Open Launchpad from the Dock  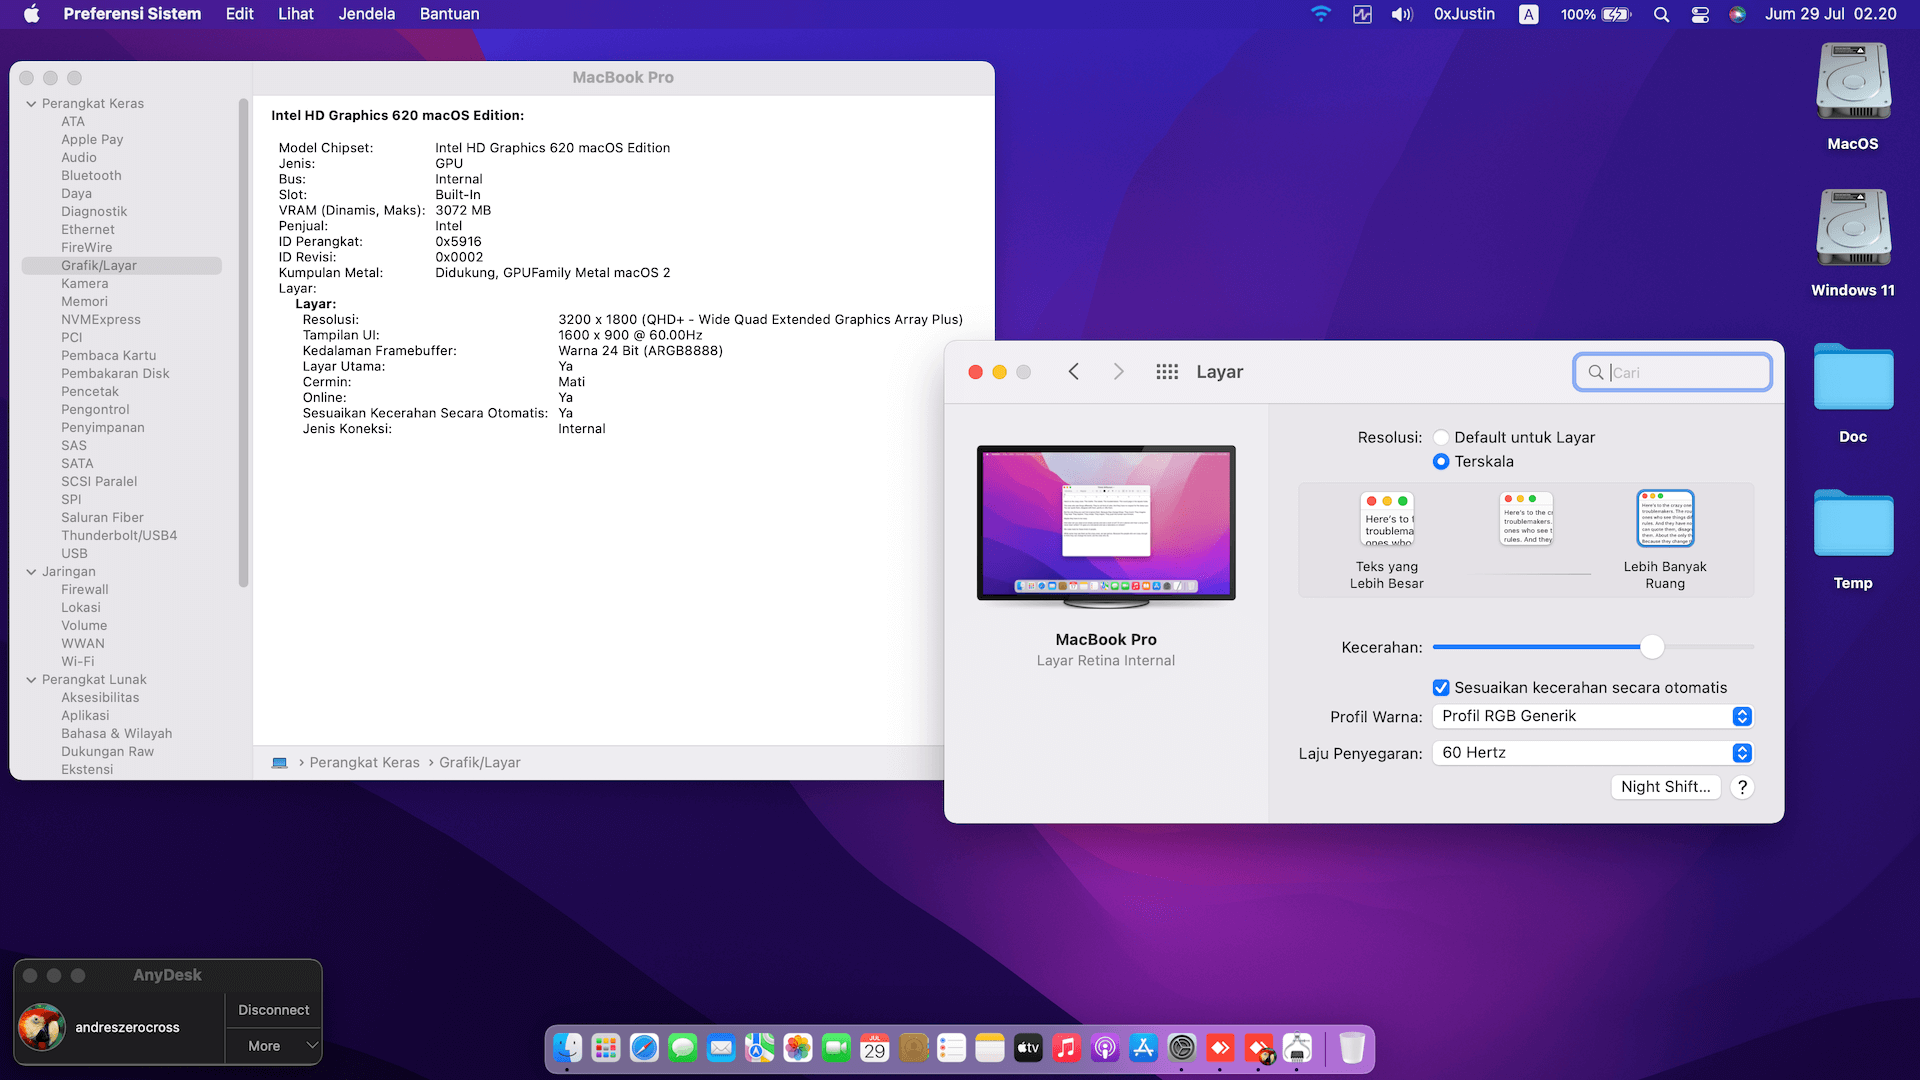pos(606,1048)
